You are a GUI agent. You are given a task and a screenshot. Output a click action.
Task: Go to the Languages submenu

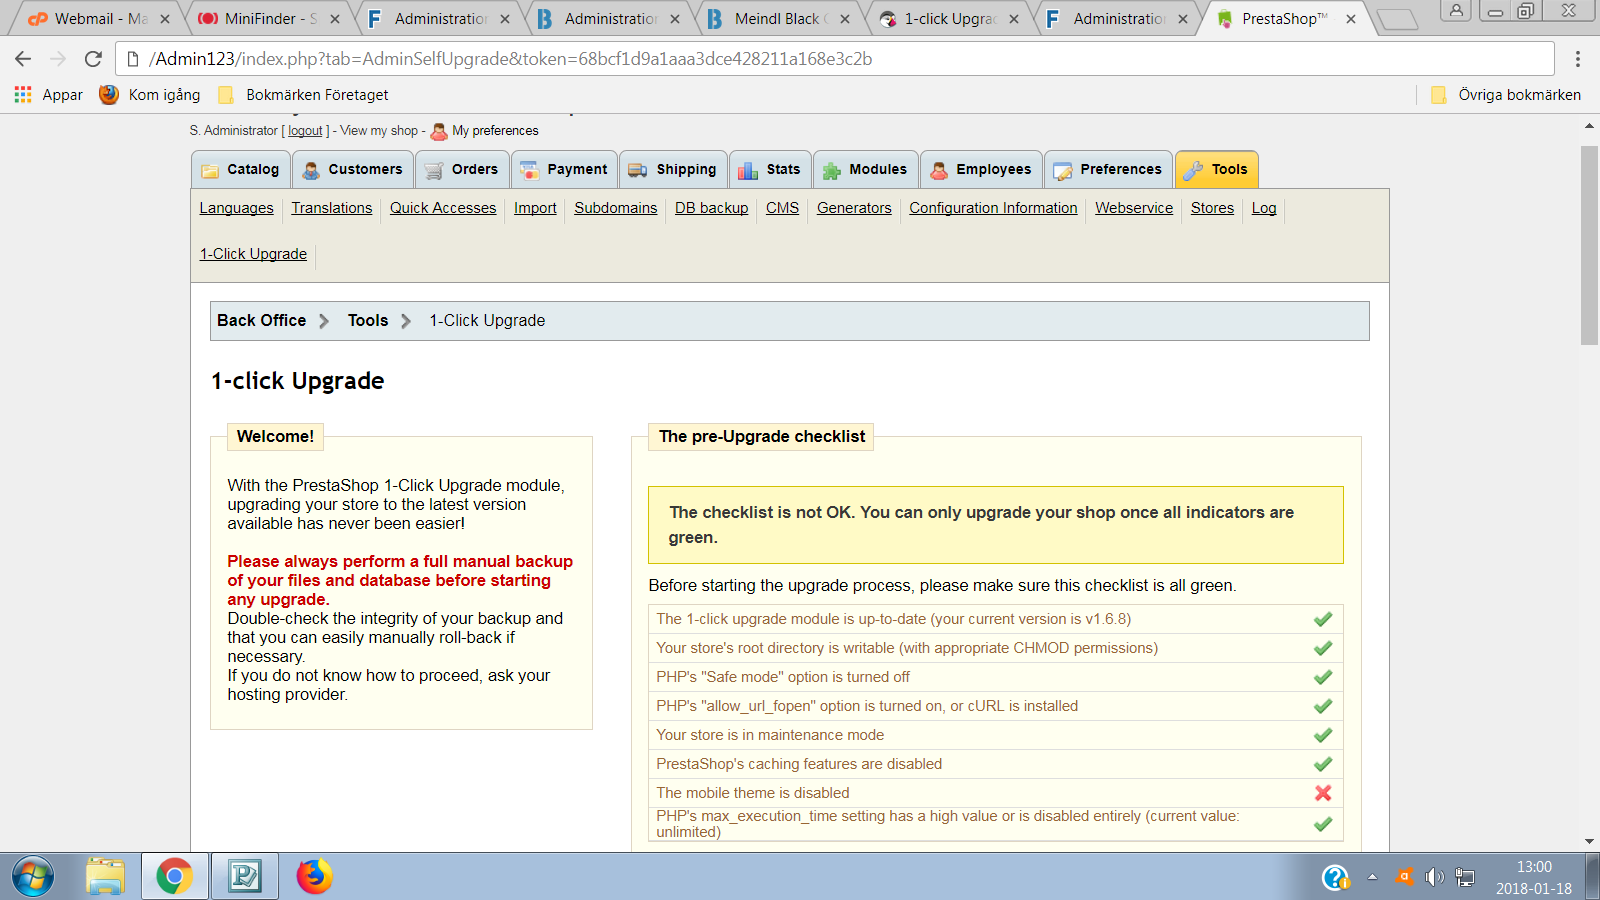click(x=237, y=208)
